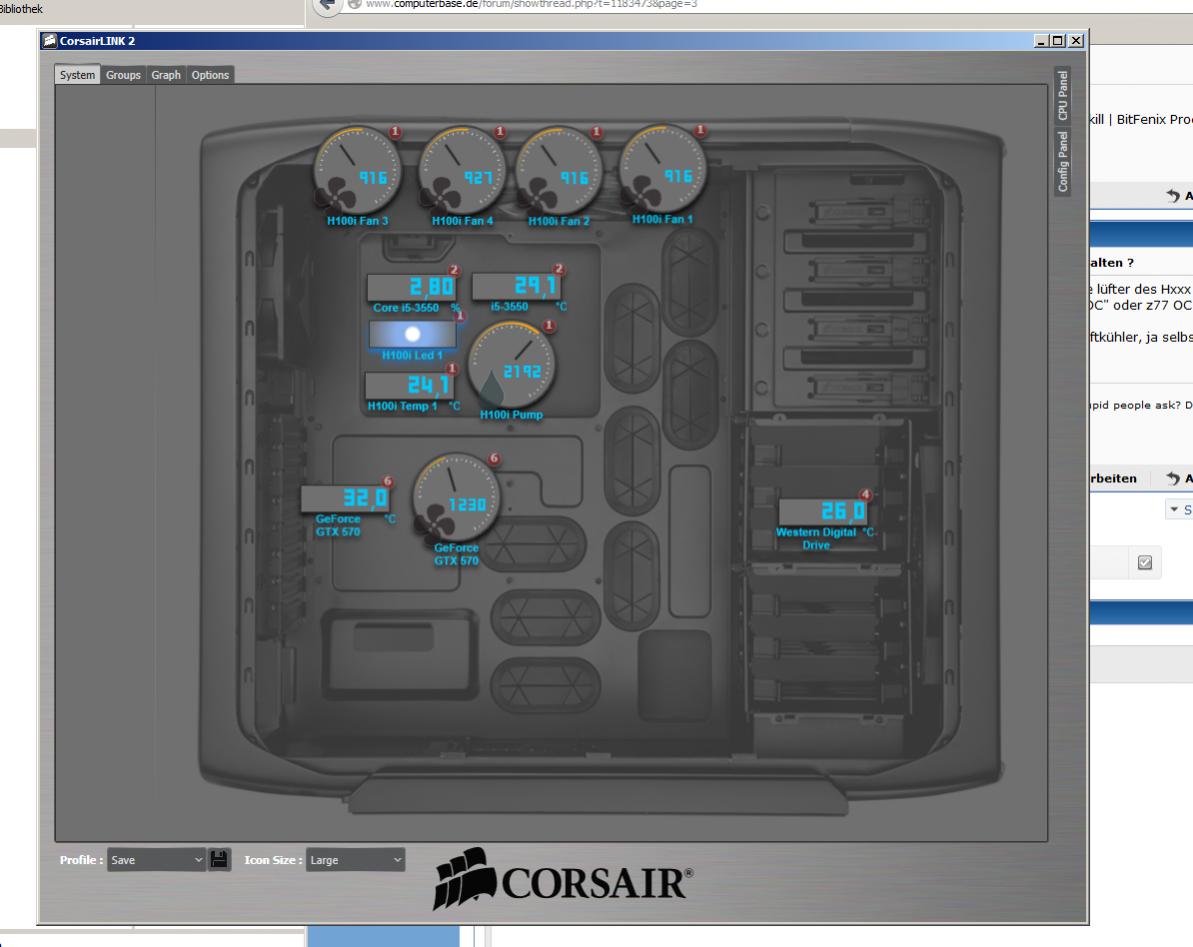Image resolution: width=1193 pixels, height=947 pixels.
Task: Click the H100i Pump speed gauge
Action: 511,365
